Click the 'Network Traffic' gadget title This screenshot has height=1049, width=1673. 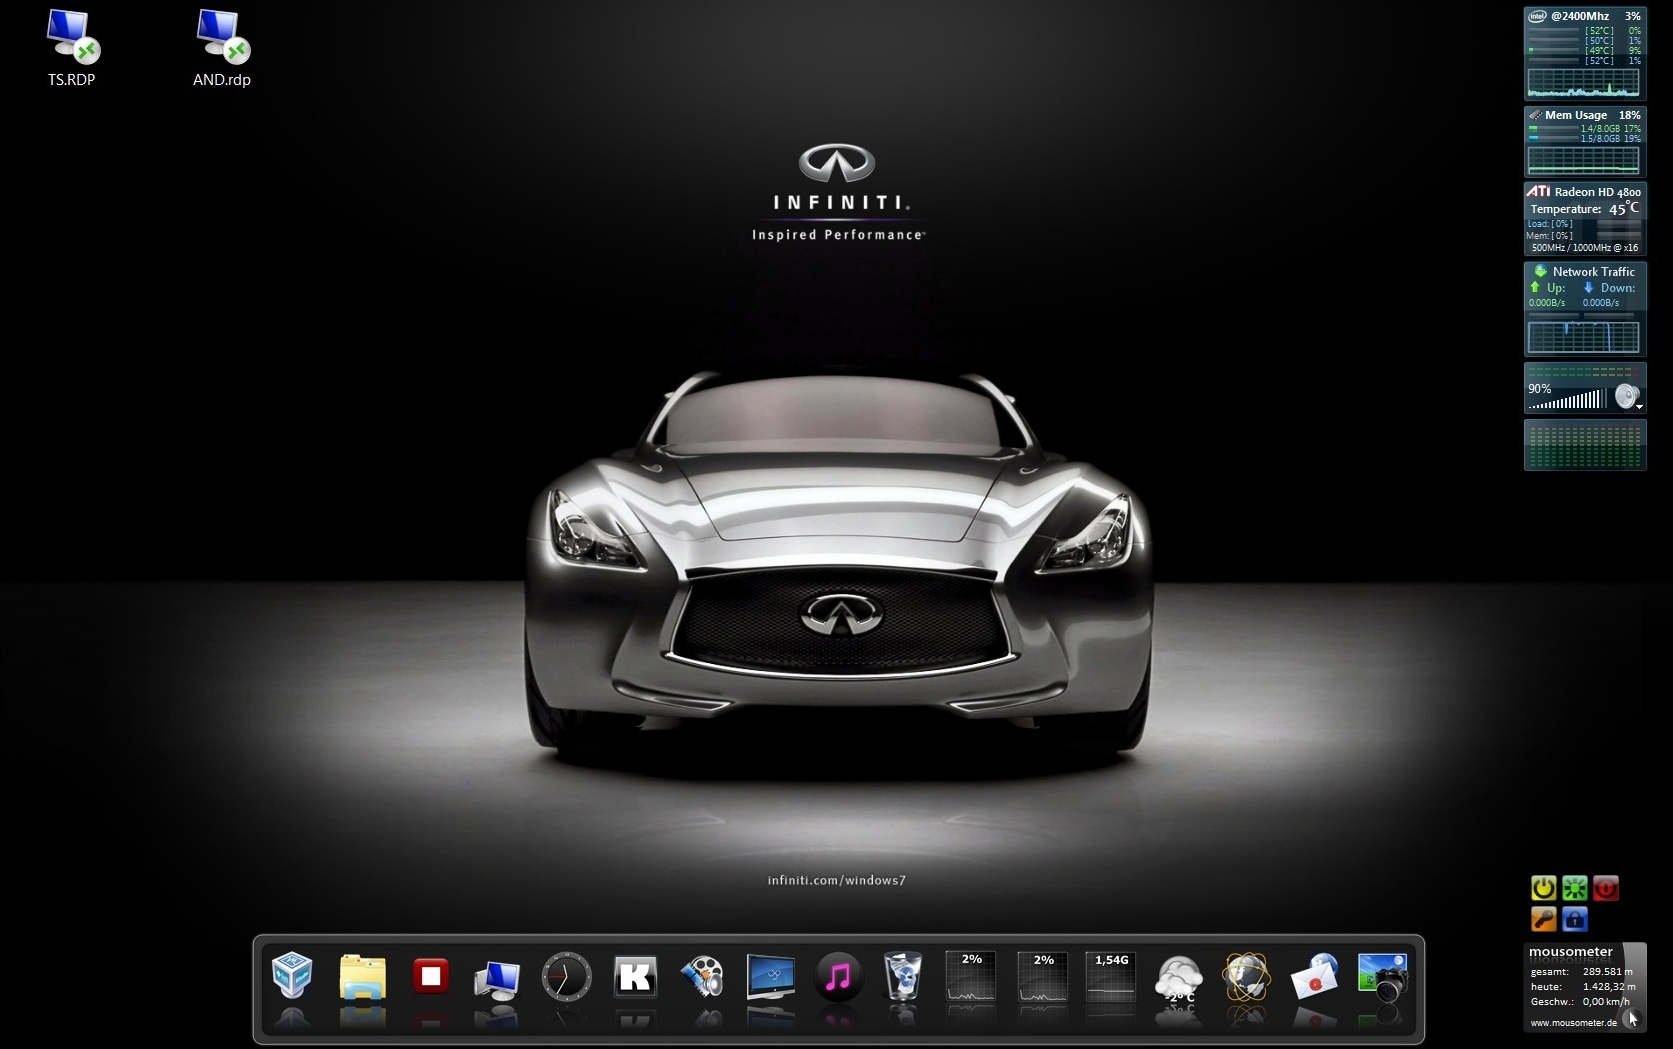pos(1594,272)
